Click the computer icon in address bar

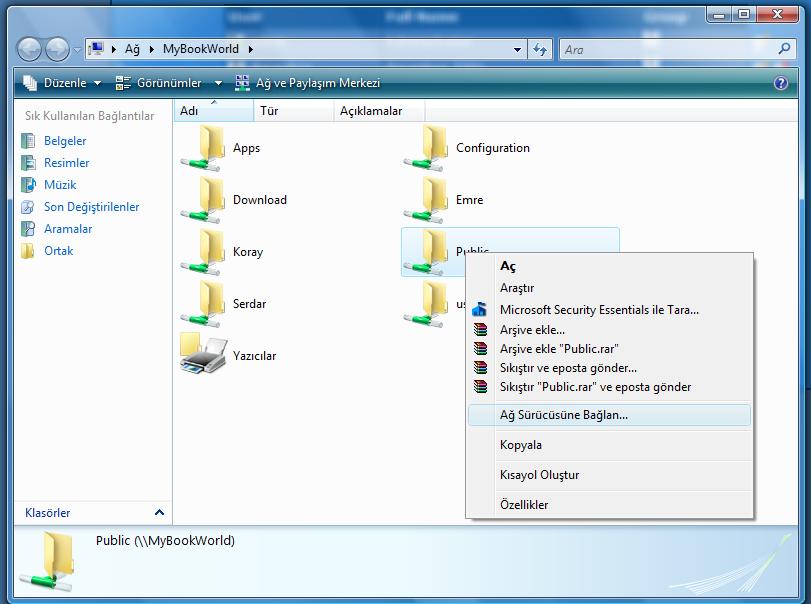tap(96, 49)
